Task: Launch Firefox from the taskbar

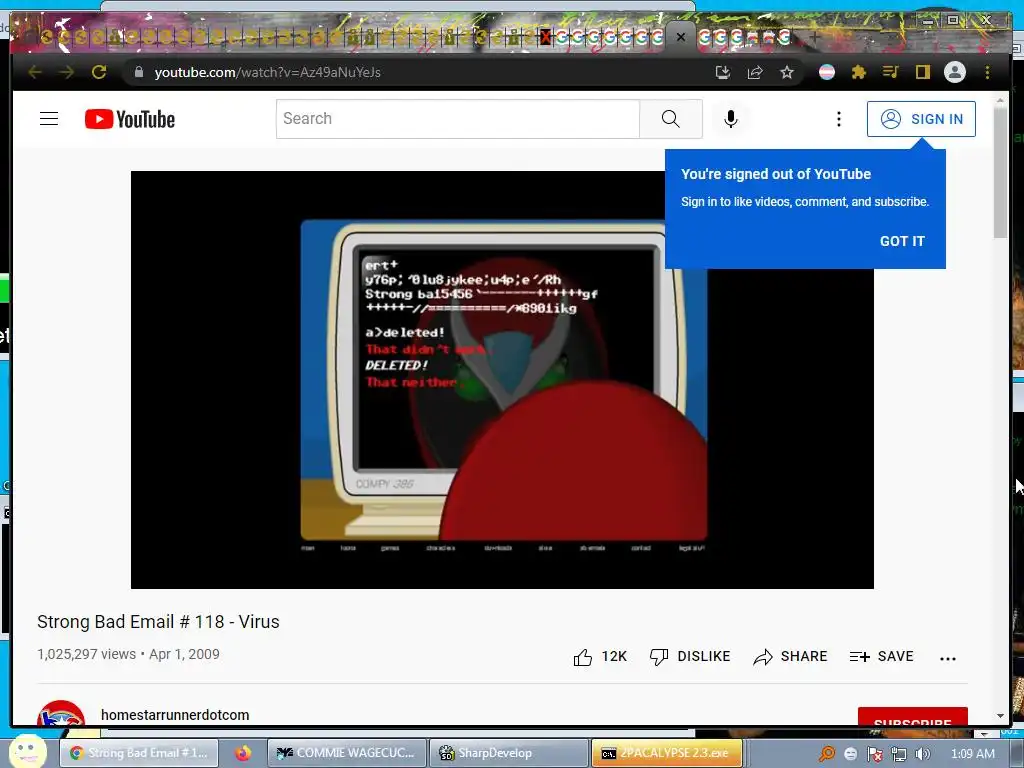Action: pyautogui.click(x=243, y=753)
